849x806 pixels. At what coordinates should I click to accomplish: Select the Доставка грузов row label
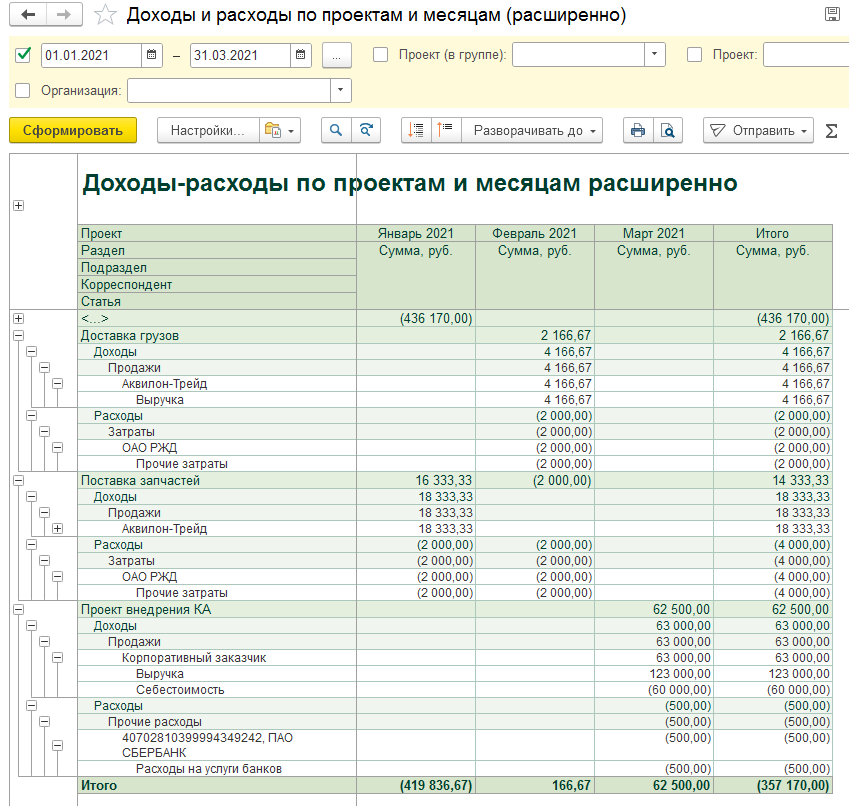coord(129,336)
